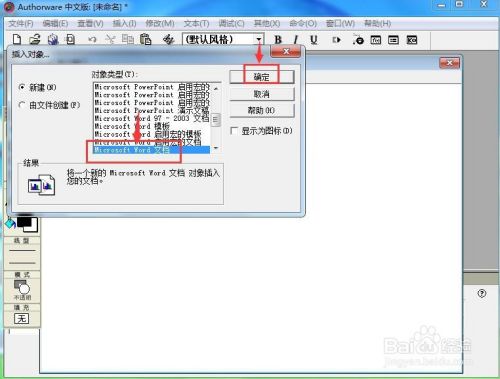Click the object list scroll-down arrow

(x=216, y=148)
